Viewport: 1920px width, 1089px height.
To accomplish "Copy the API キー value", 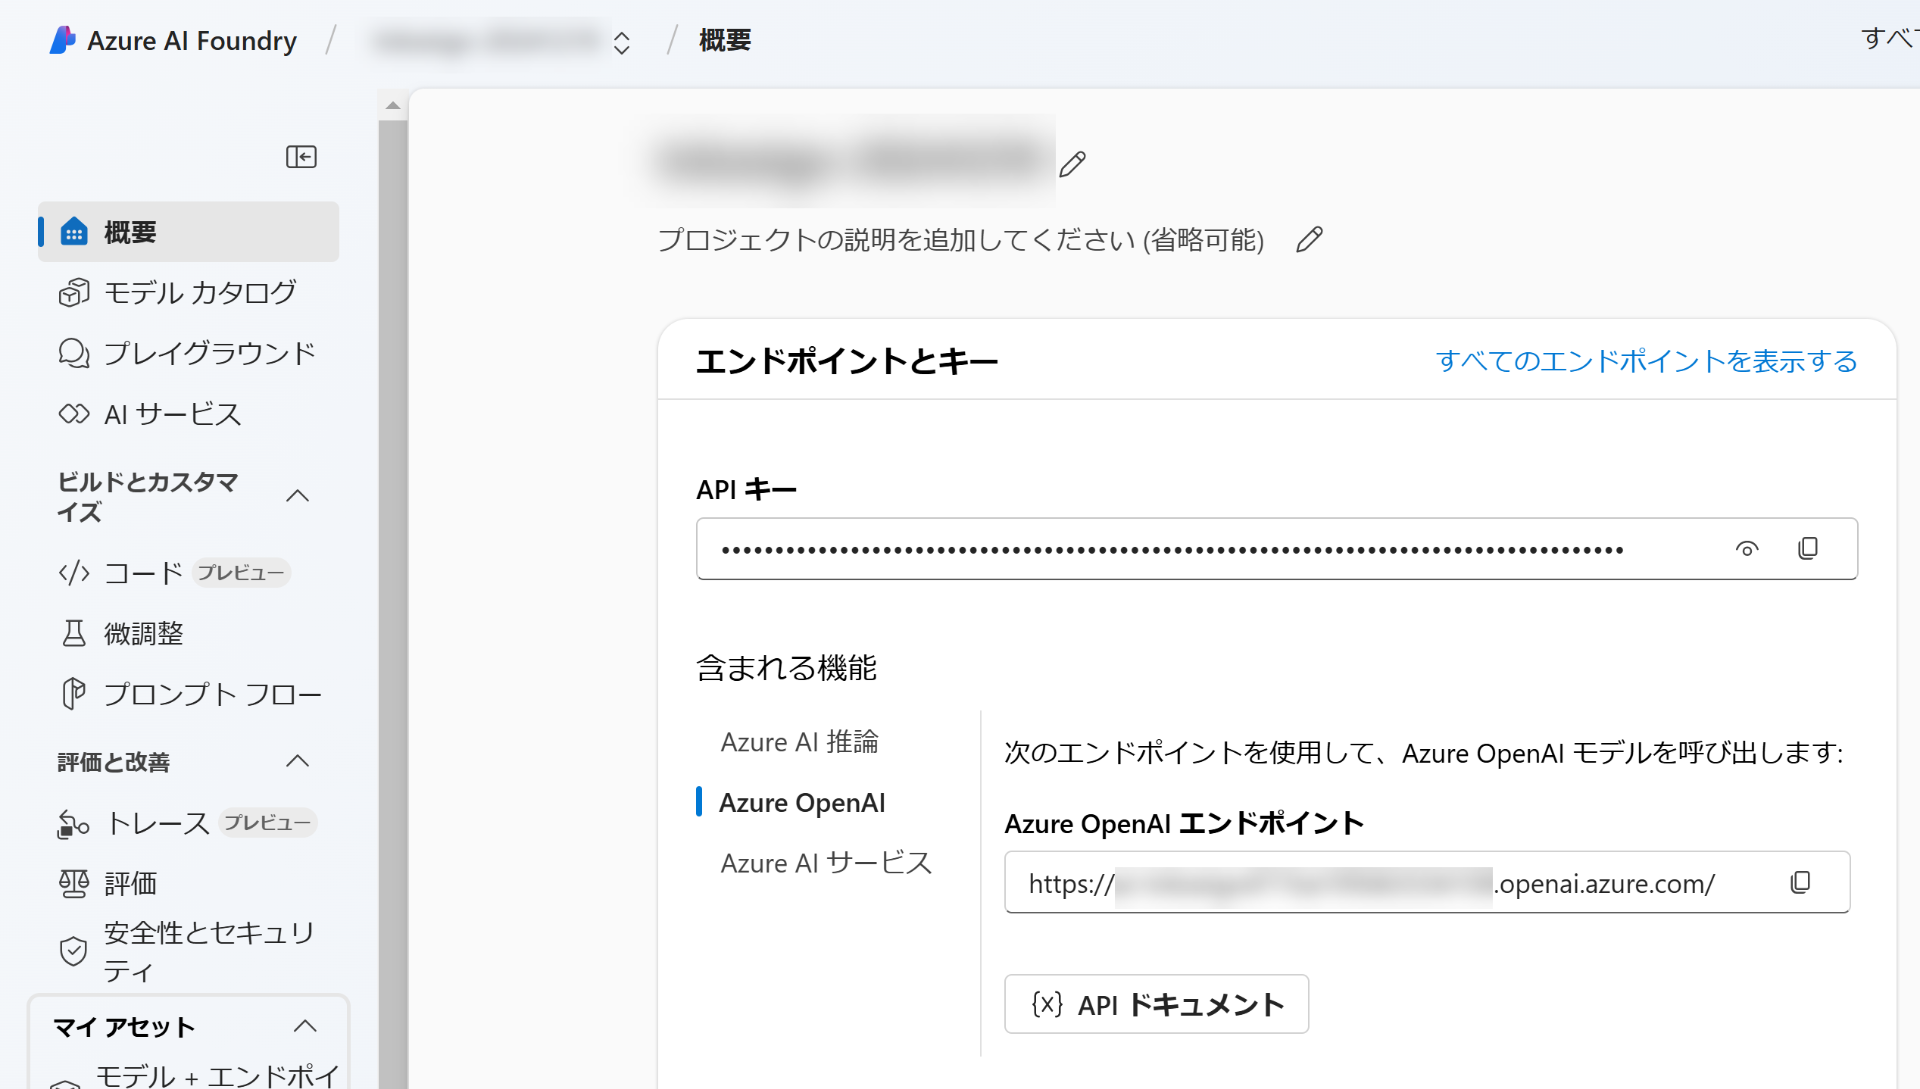I will coord(1807,548).
